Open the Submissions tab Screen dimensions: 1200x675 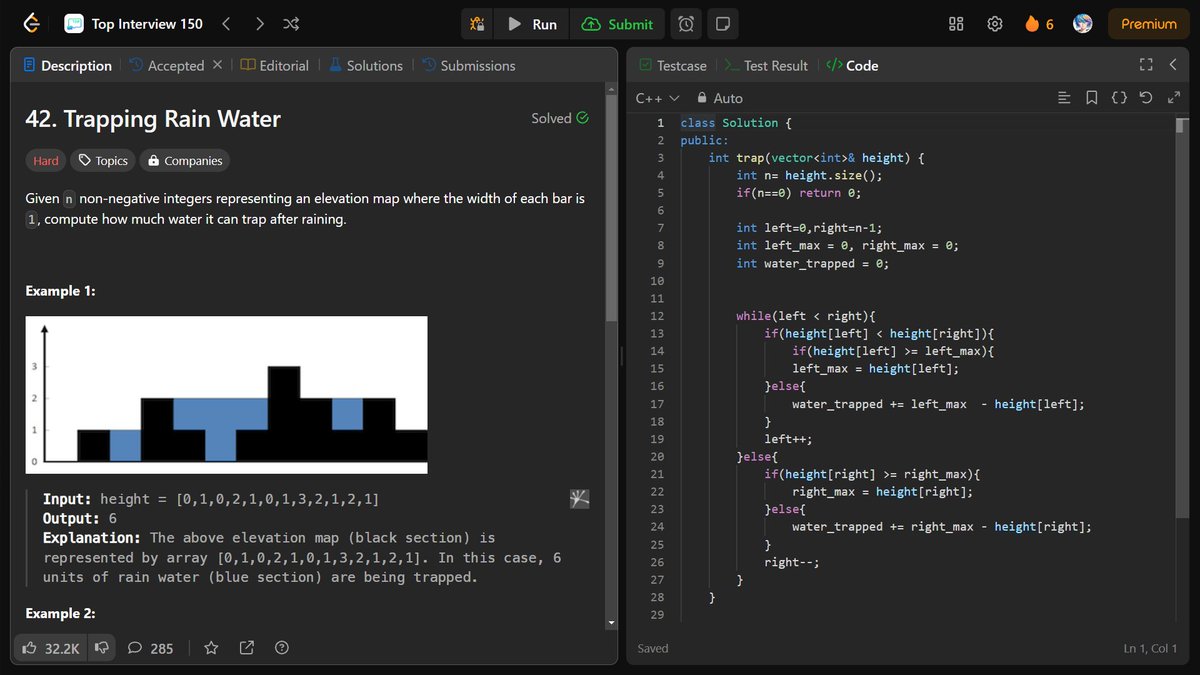tap(469, 65)
